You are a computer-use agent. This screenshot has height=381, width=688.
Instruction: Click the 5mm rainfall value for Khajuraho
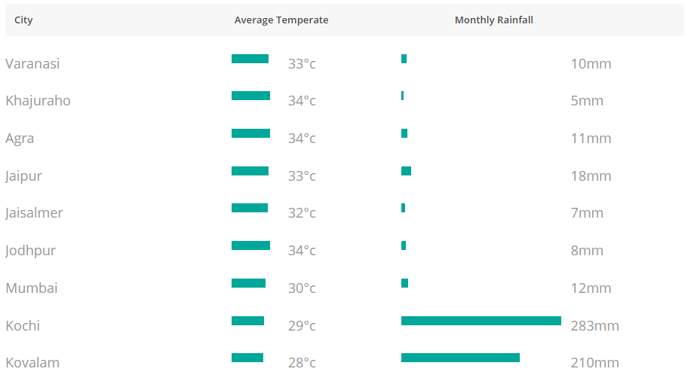587,101
